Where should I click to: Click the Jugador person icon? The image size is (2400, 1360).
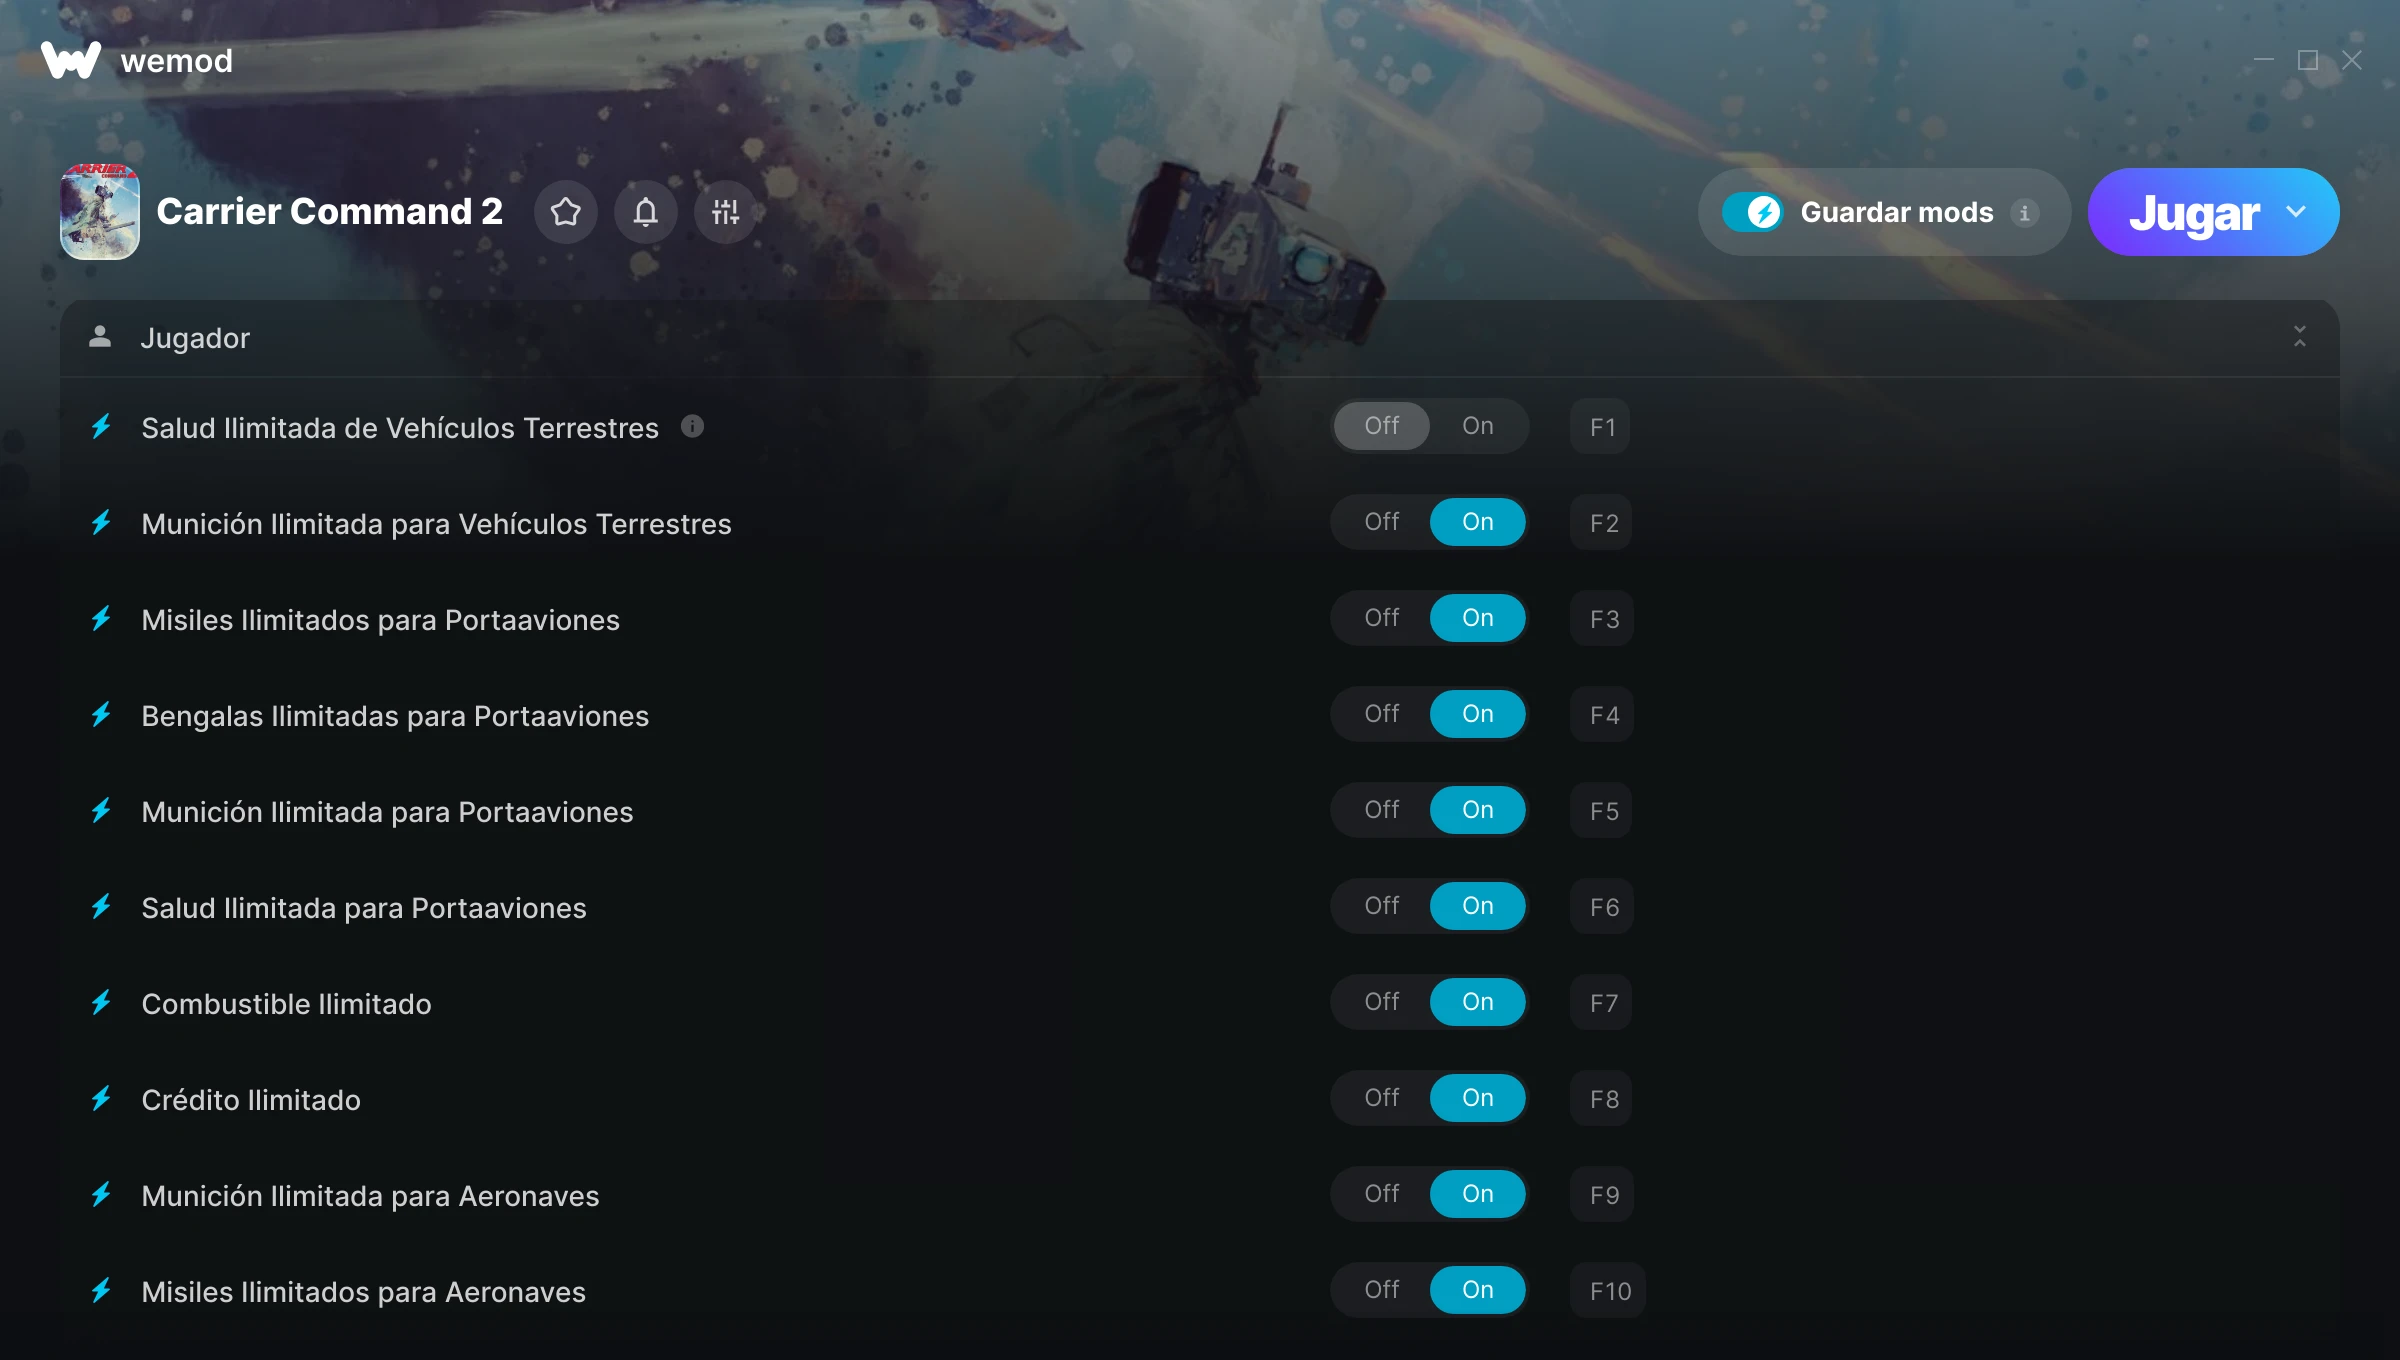click(100, 337)
